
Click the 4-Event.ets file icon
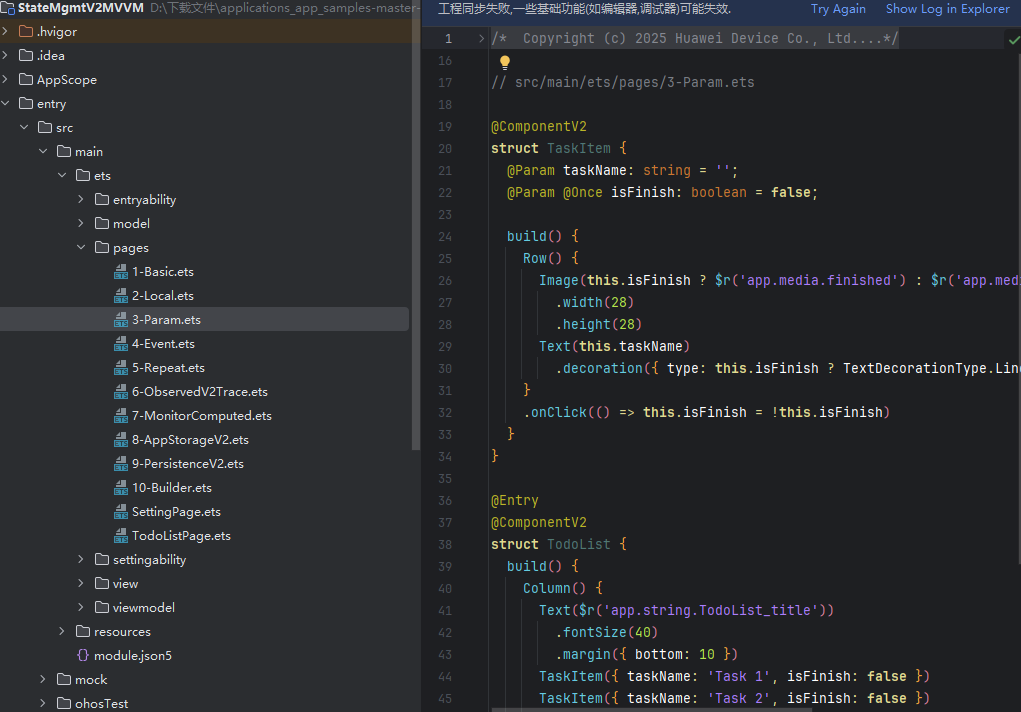coord(121,344)
